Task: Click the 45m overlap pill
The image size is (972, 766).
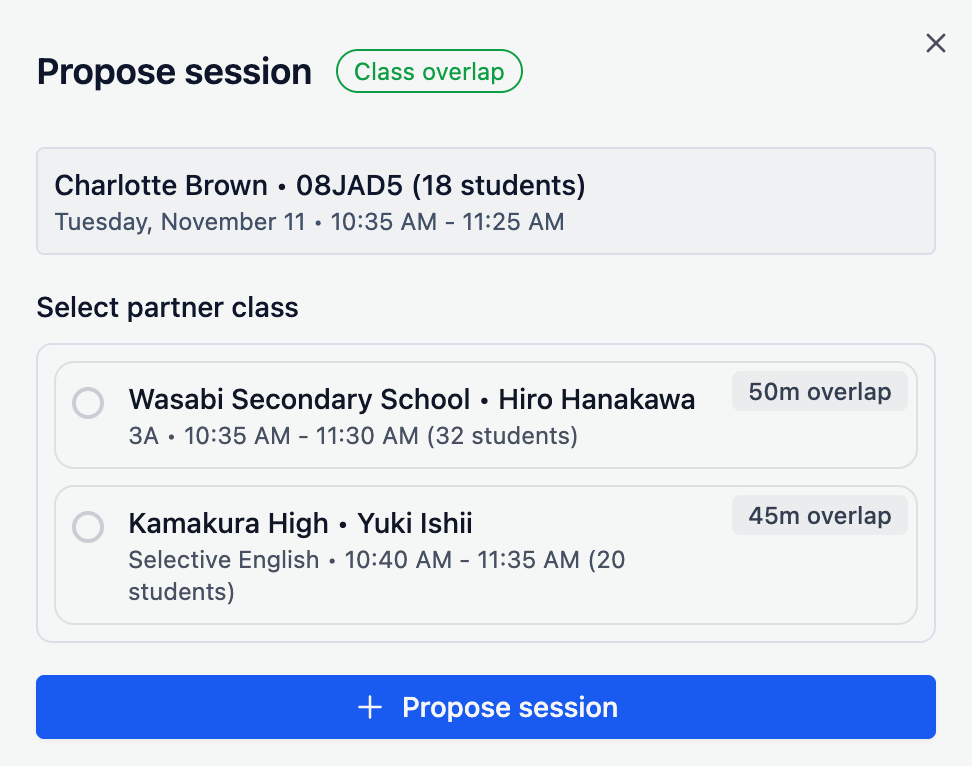Action: [819, 515]
